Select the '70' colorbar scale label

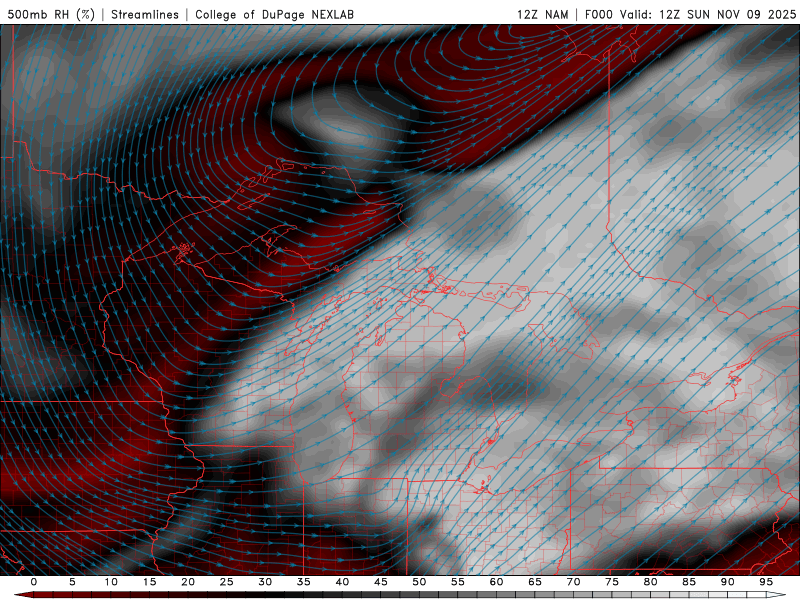pyautogui.click(x=573, y=582)
